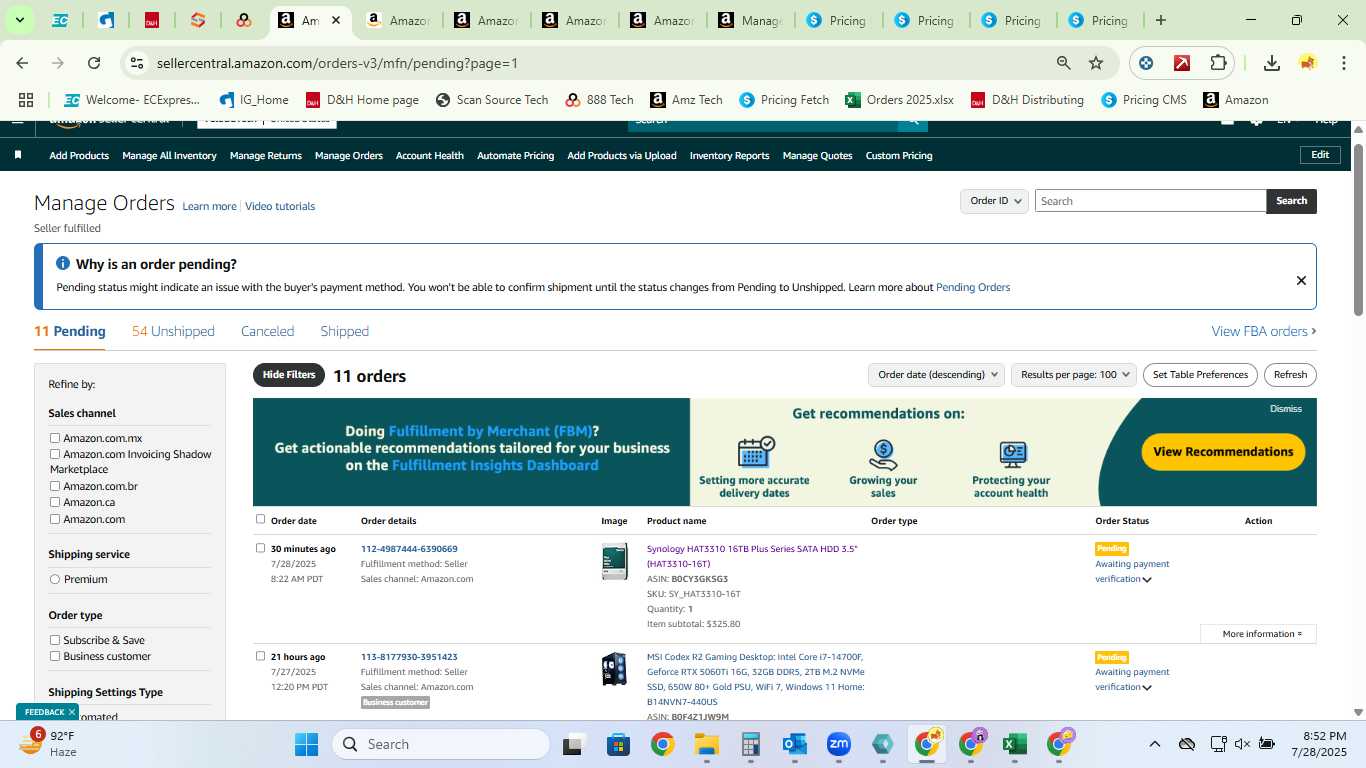Click into the order search field
Image resolution: width=1366 pixels, height=768 pixels.
pyautogui.click(x=1150, y=201)
